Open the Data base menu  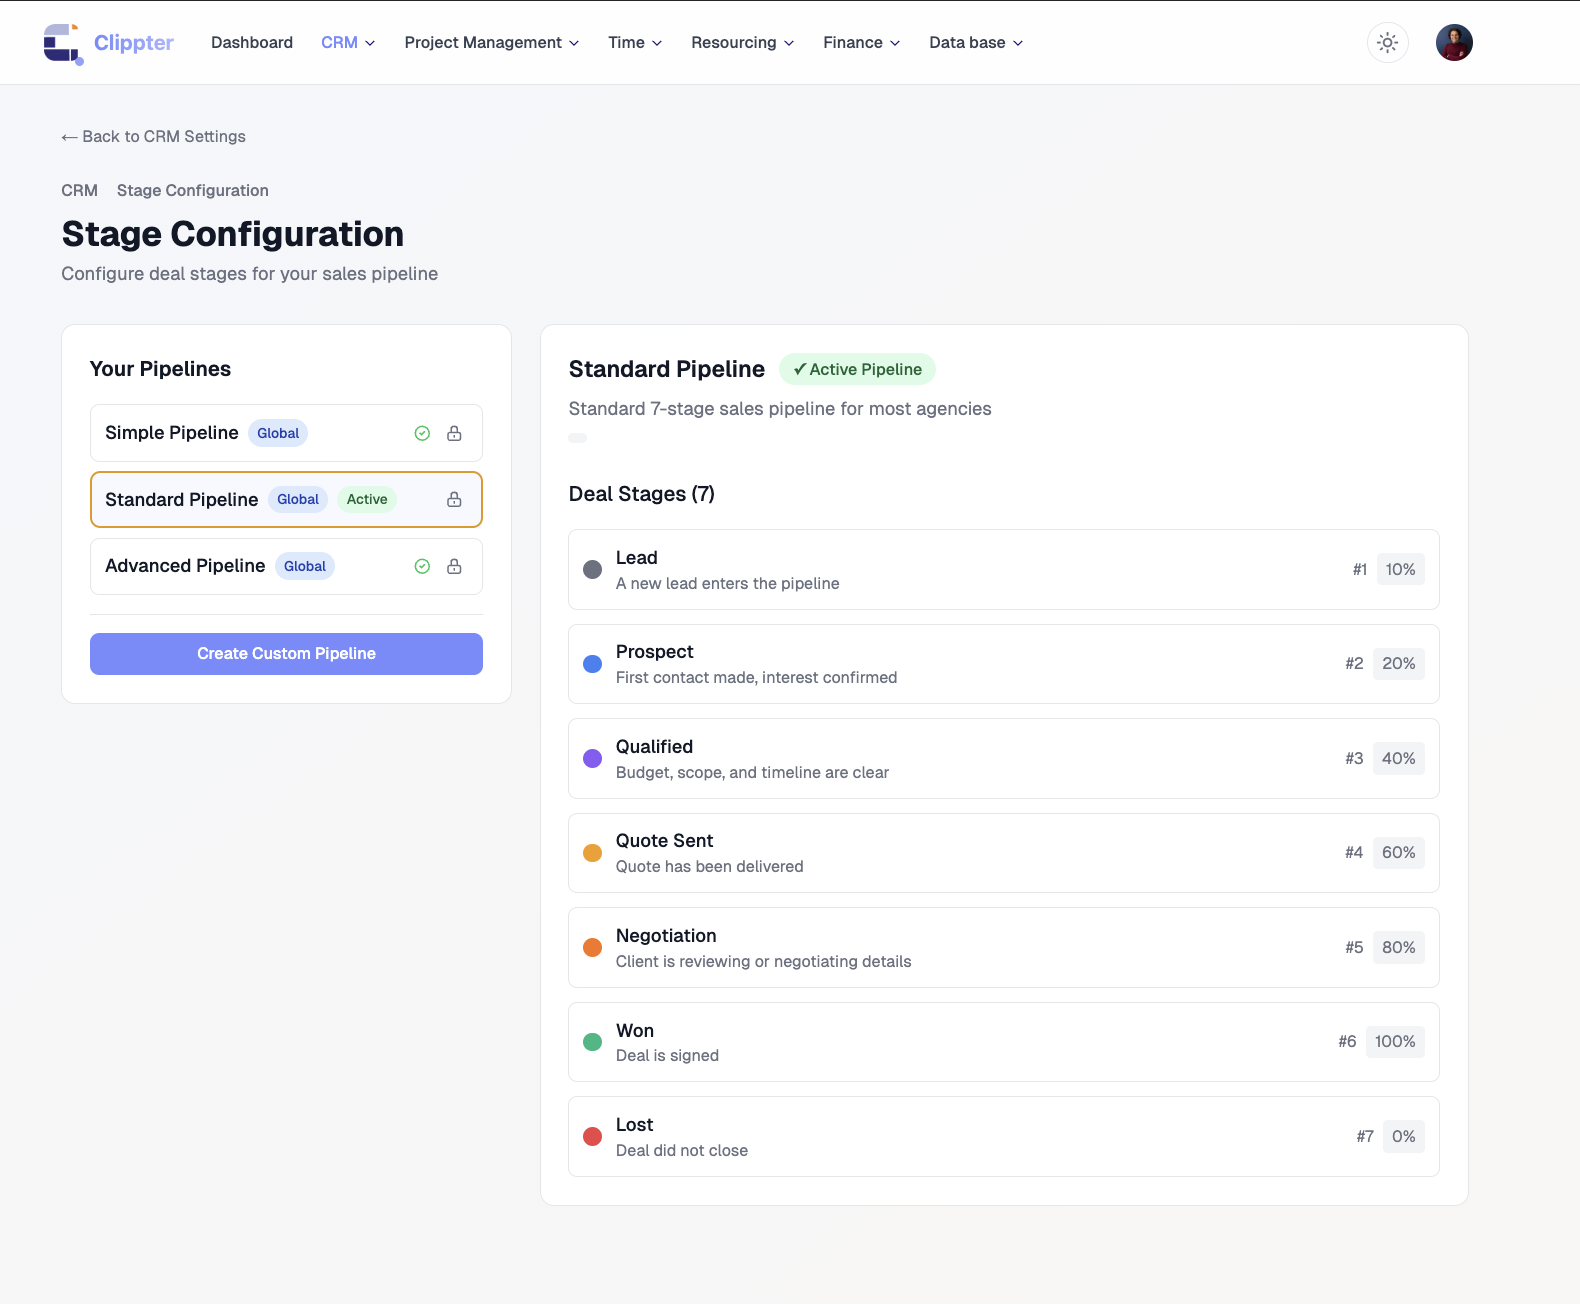click(975, 43)
